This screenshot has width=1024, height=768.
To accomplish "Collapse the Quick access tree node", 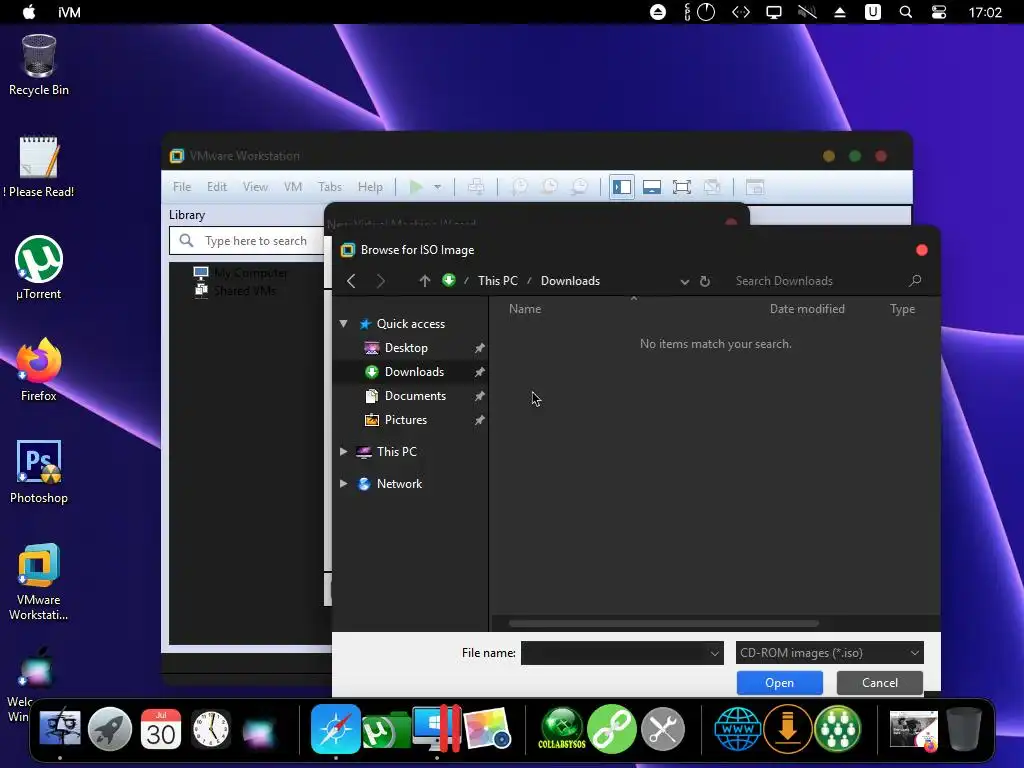I will [344, 324].
